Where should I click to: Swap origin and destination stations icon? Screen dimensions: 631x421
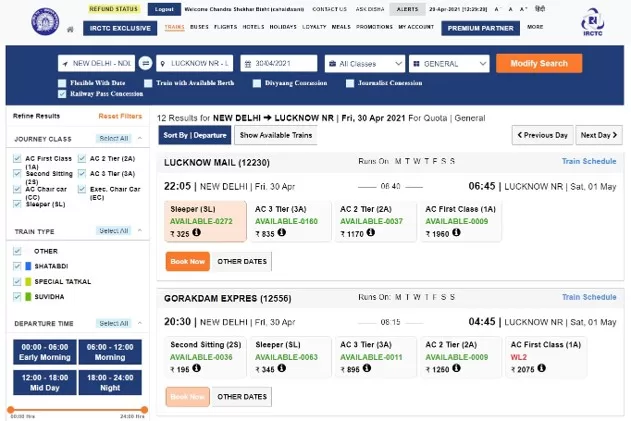click(x=145, y=63)
